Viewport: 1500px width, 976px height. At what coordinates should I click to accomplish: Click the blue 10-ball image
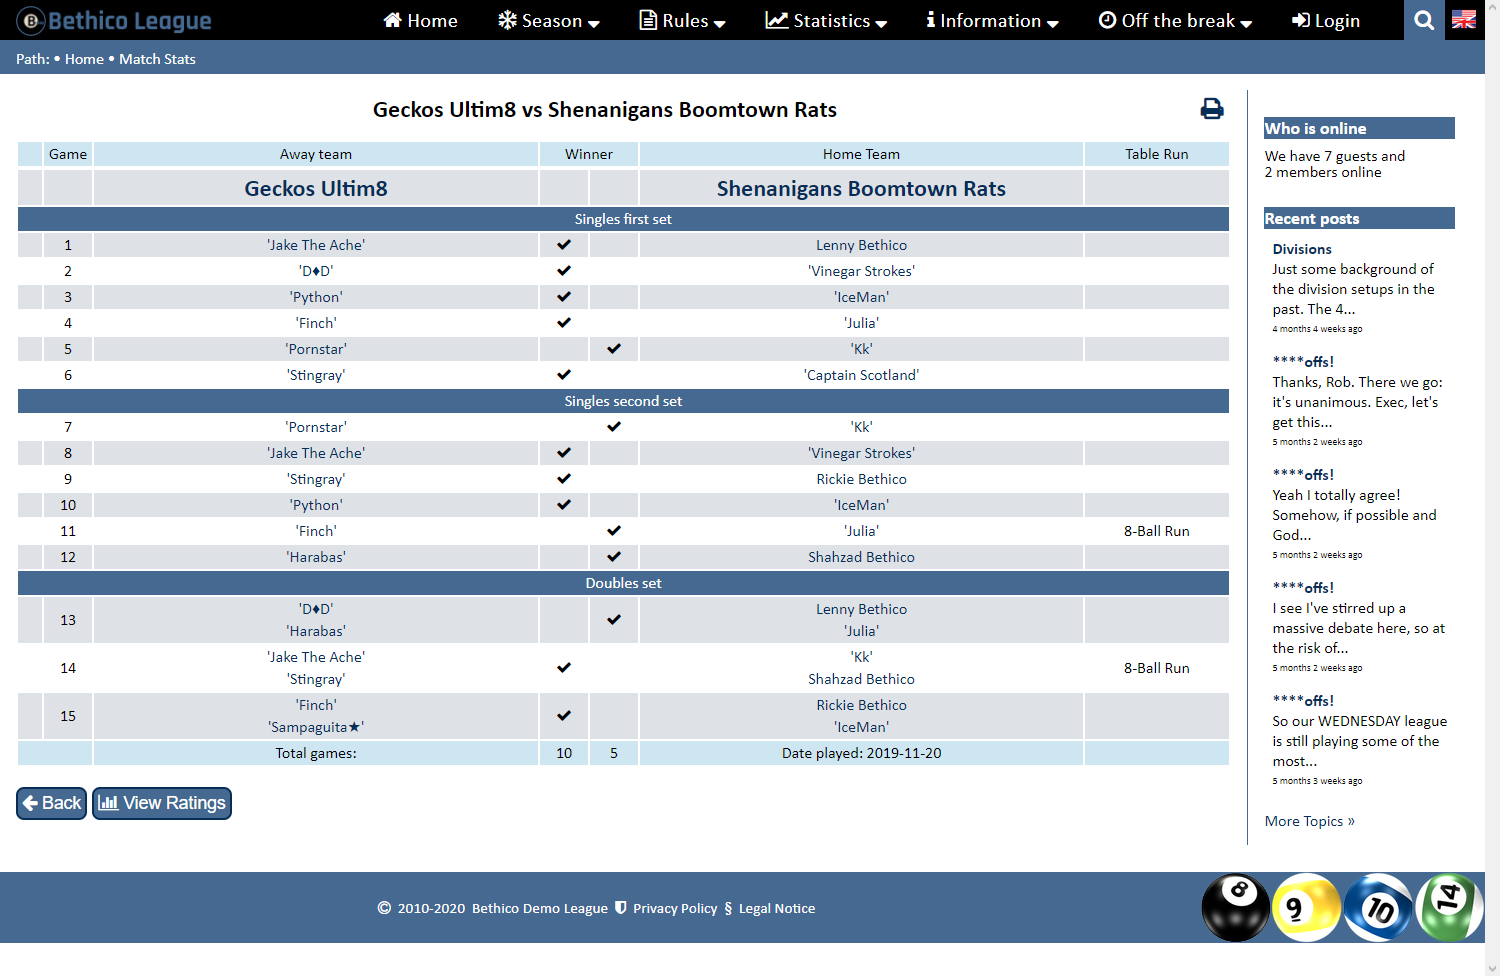(1377, 908)
